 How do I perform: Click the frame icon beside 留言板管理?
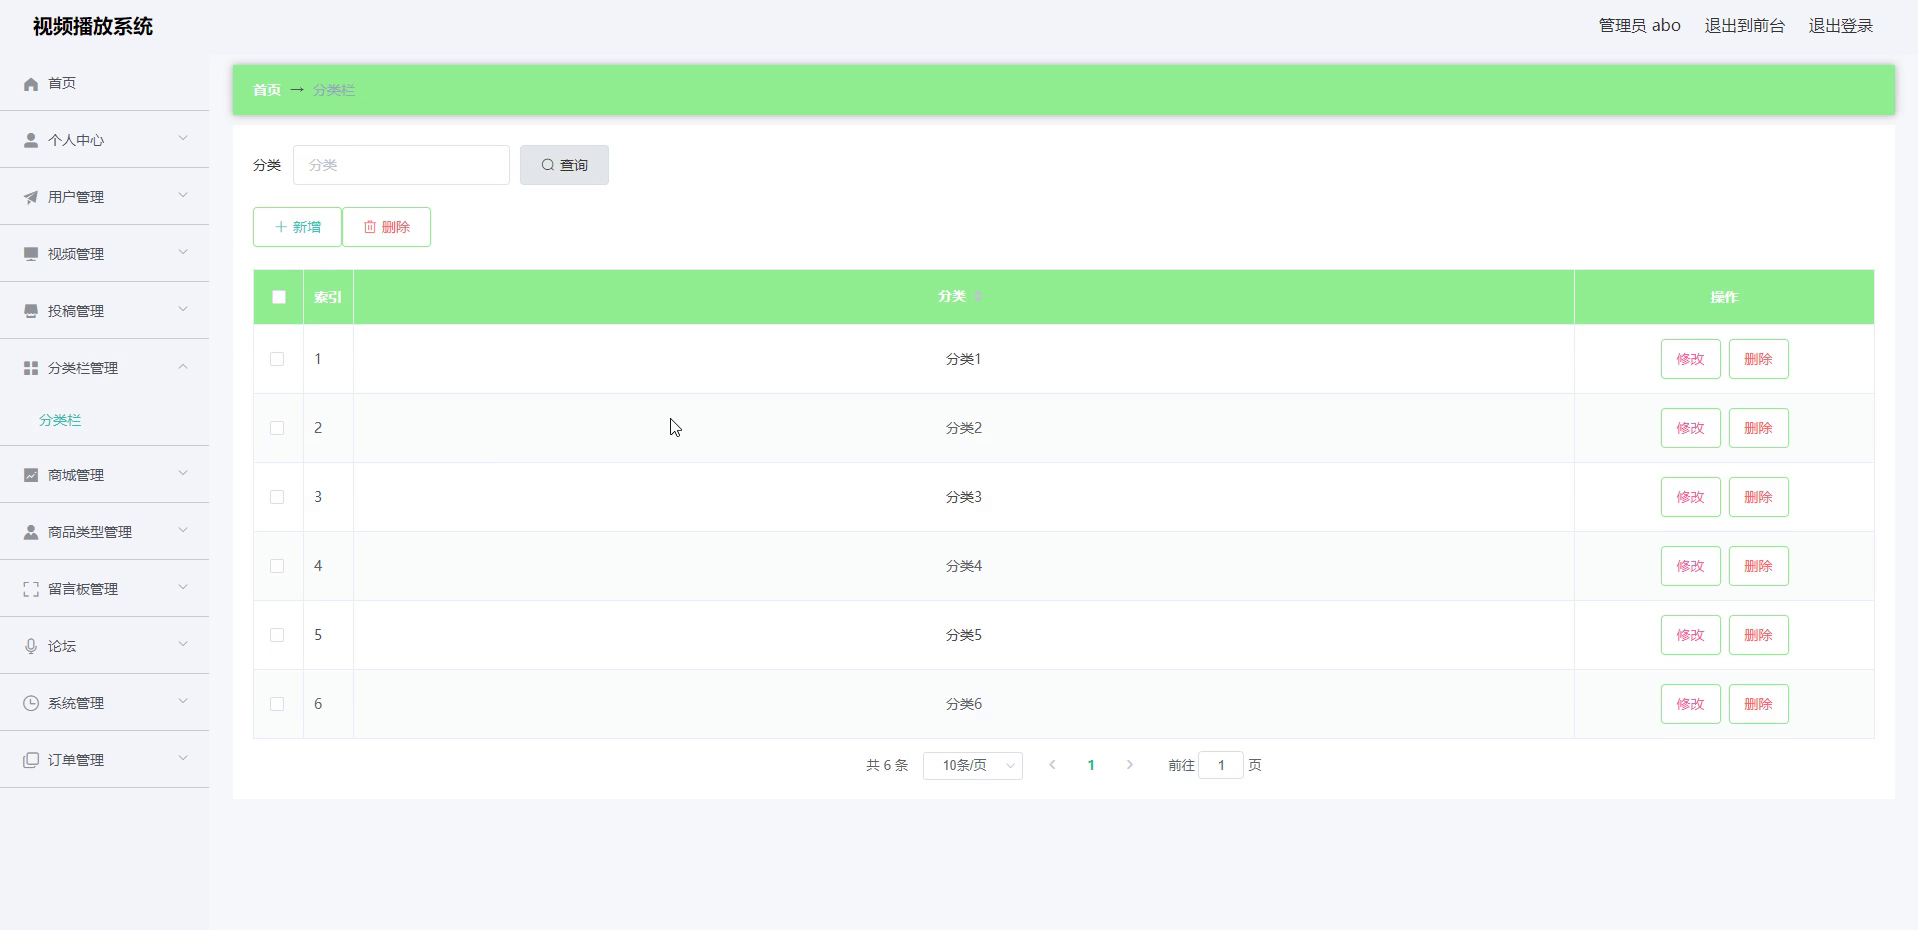tap(31, 590)
